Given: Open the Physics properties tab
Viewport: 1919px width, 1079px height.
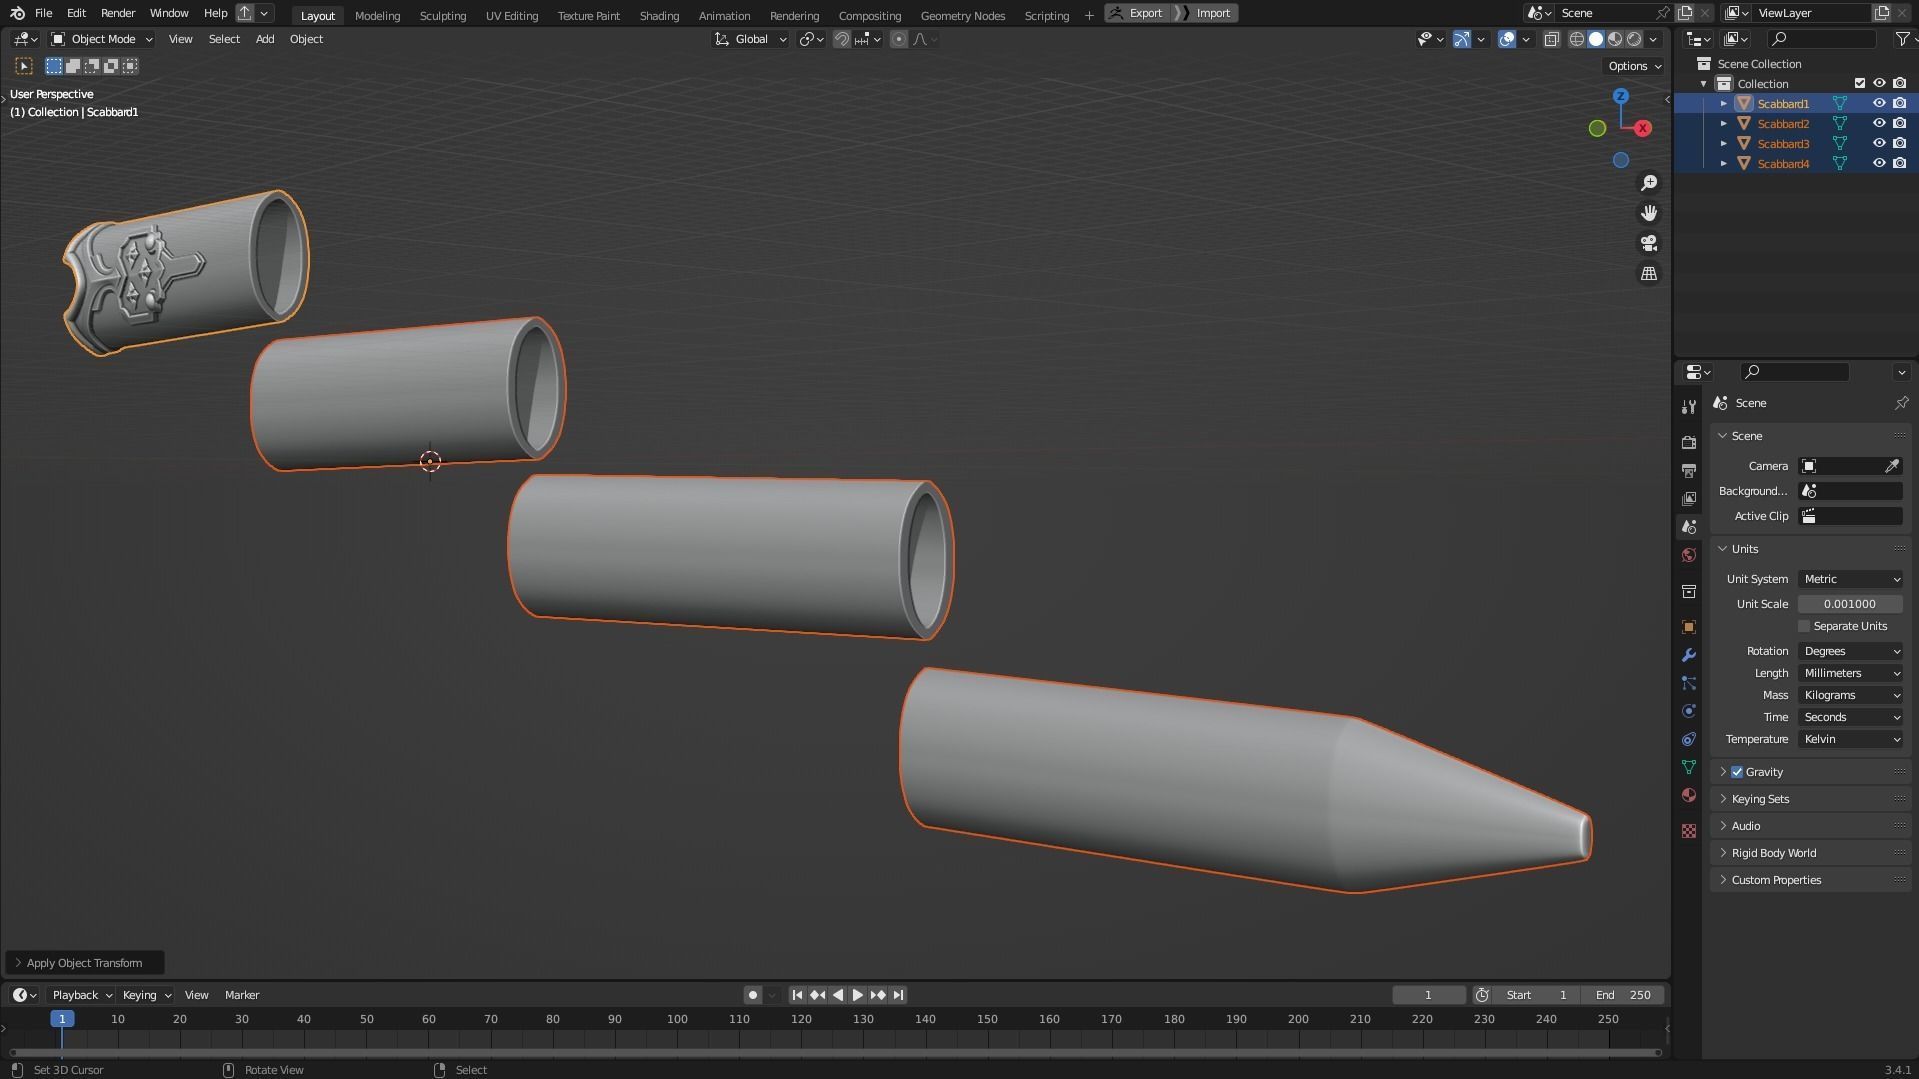Looking at the screenshot, I should (1689, 711).
